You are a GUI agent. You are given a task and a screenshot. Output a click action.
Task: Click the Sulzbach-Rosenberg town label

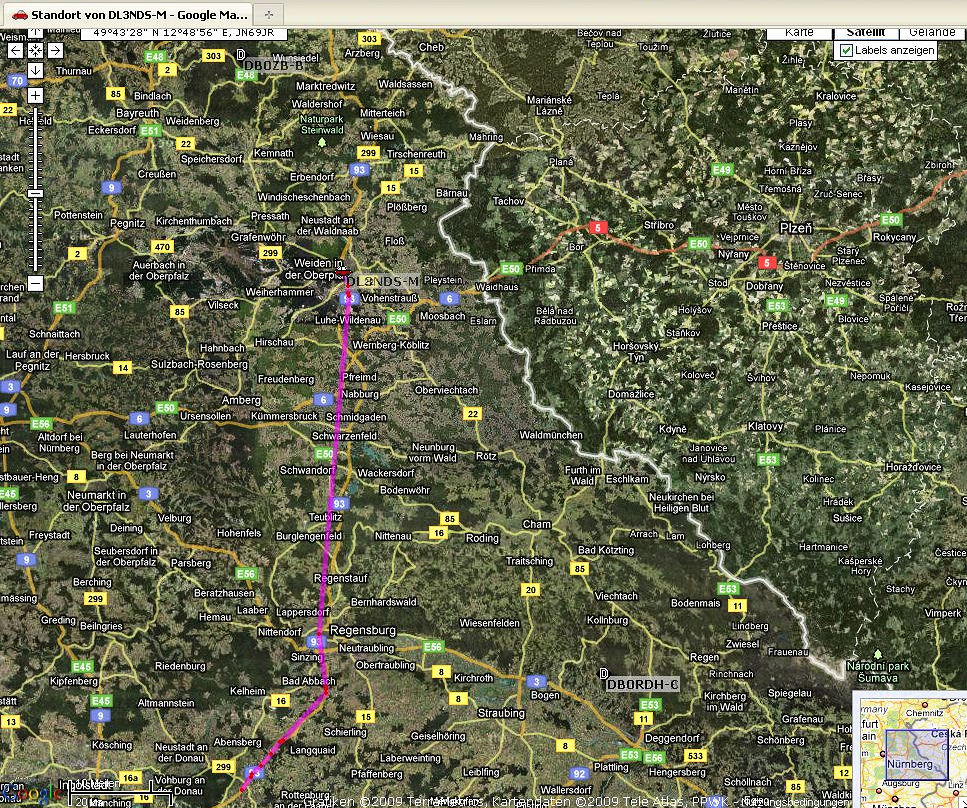[x=199, y=365]
